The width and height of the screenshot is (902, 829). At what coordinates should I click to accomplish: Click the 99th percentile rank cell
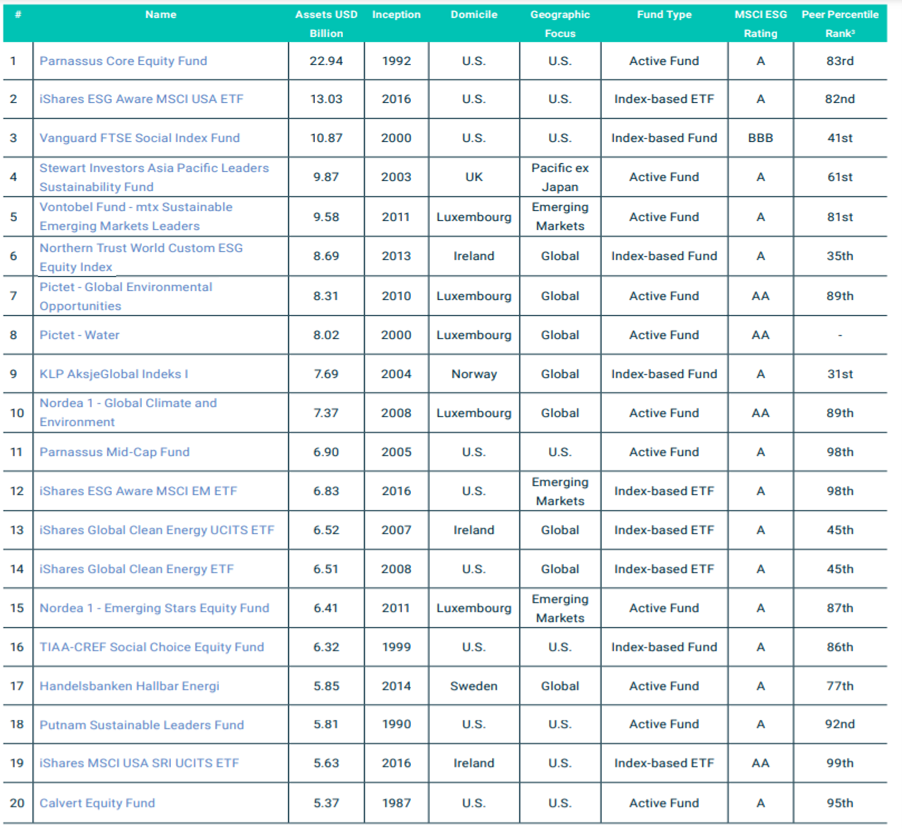840,763
